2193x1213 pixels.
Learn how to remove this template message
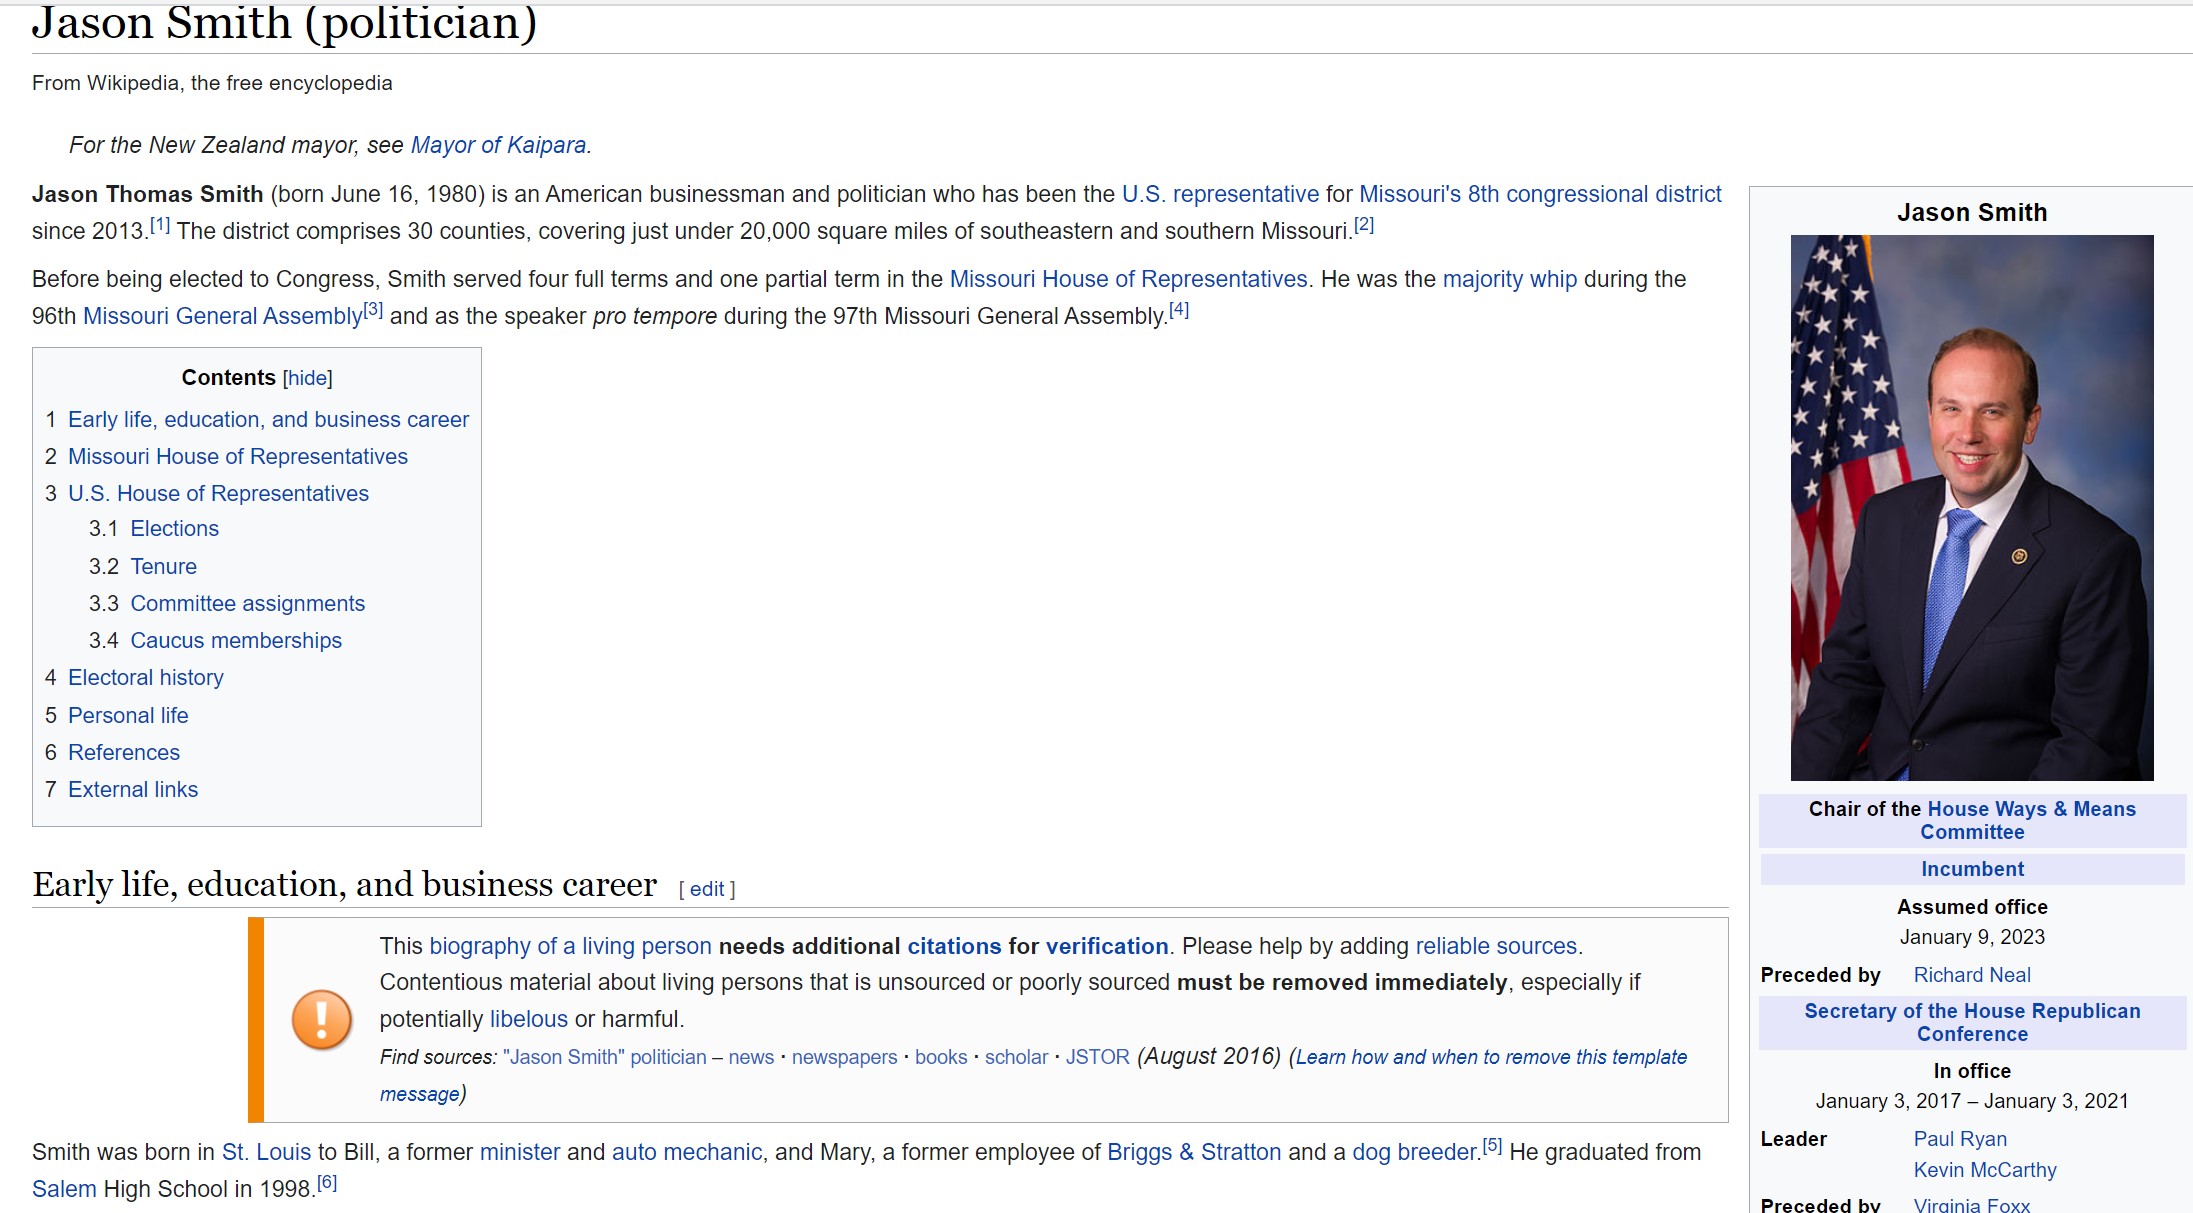click(1491, 1057)
